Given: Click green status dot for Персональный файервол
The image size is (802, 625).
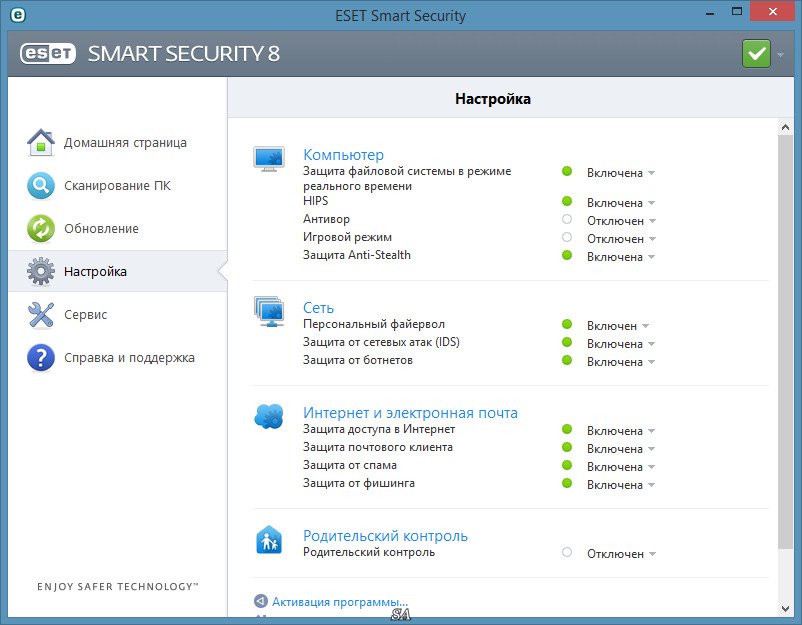Looking at the screenshot, I should tap(567, 324).
